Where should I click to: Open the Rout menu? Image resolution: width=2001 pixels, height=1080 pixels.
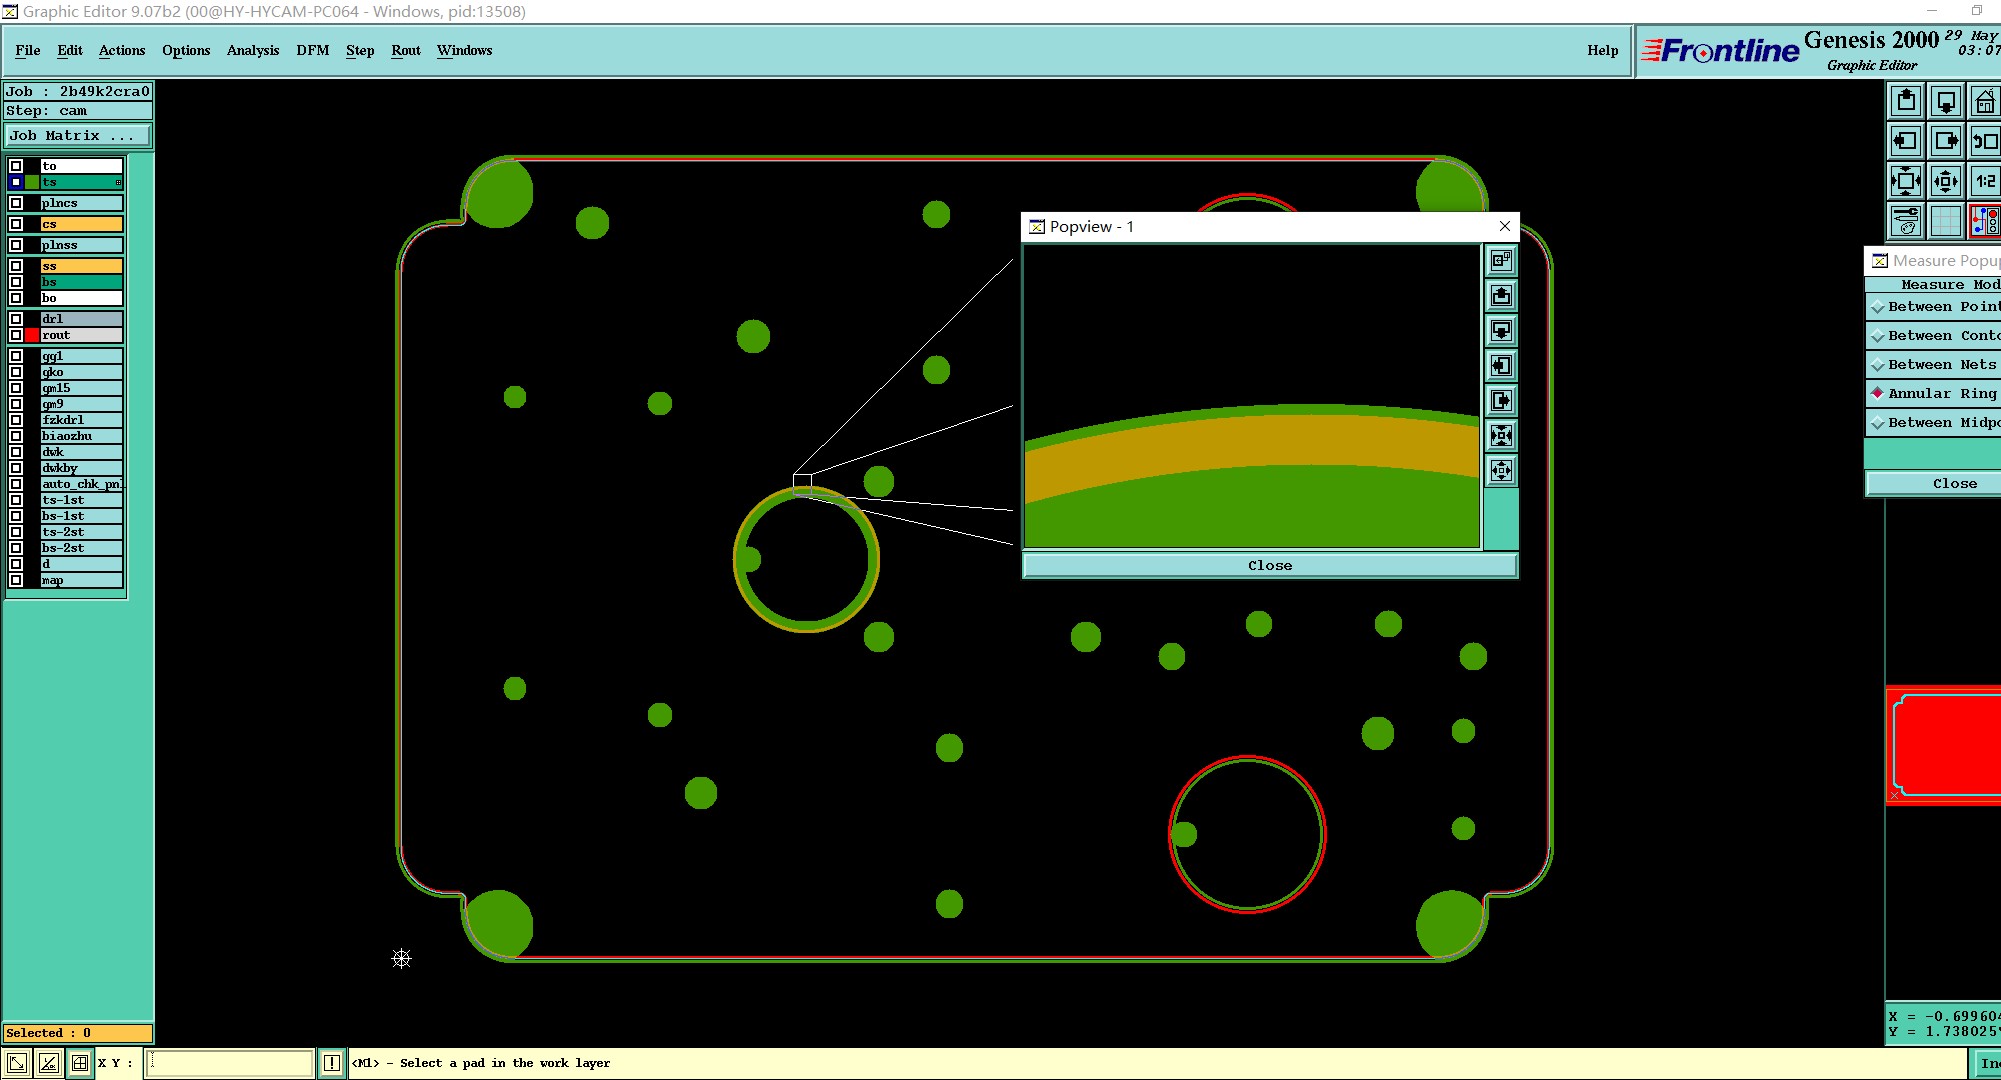(405, 50)
